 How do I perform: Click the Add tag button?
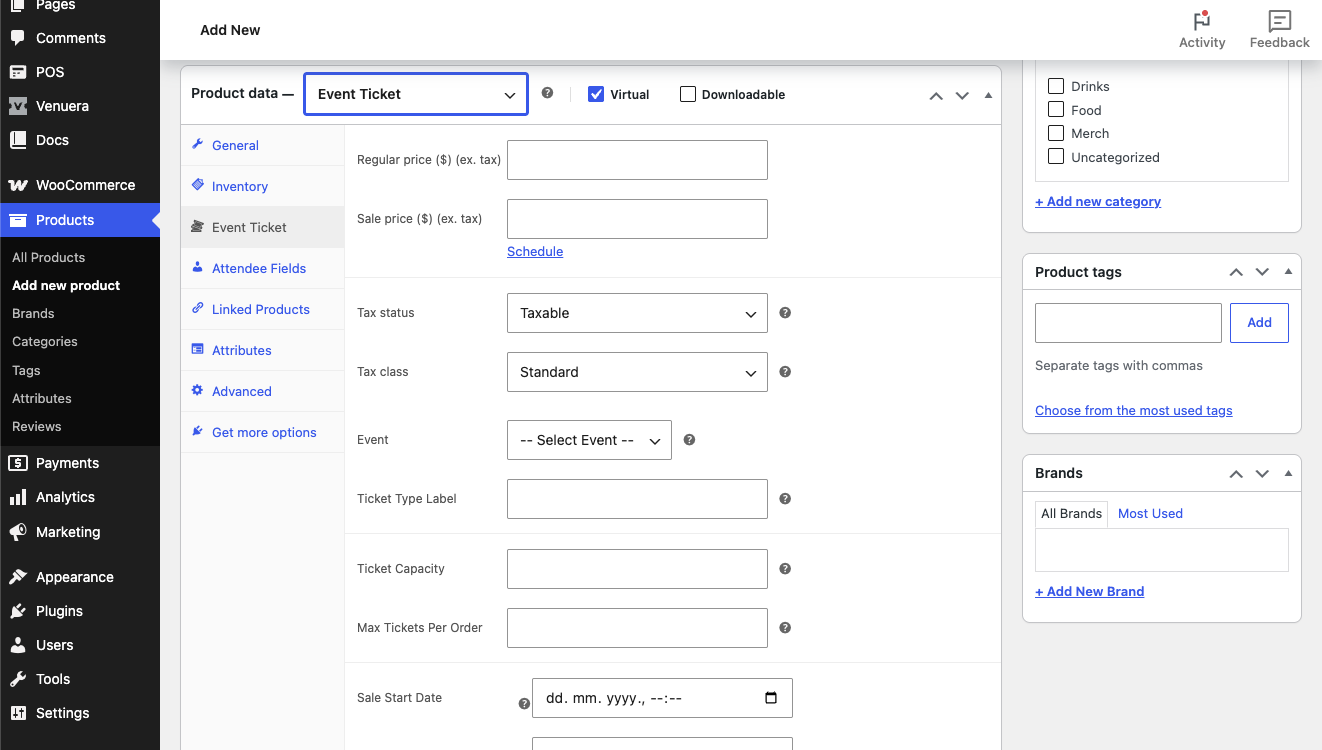[x=1259, y=323]
